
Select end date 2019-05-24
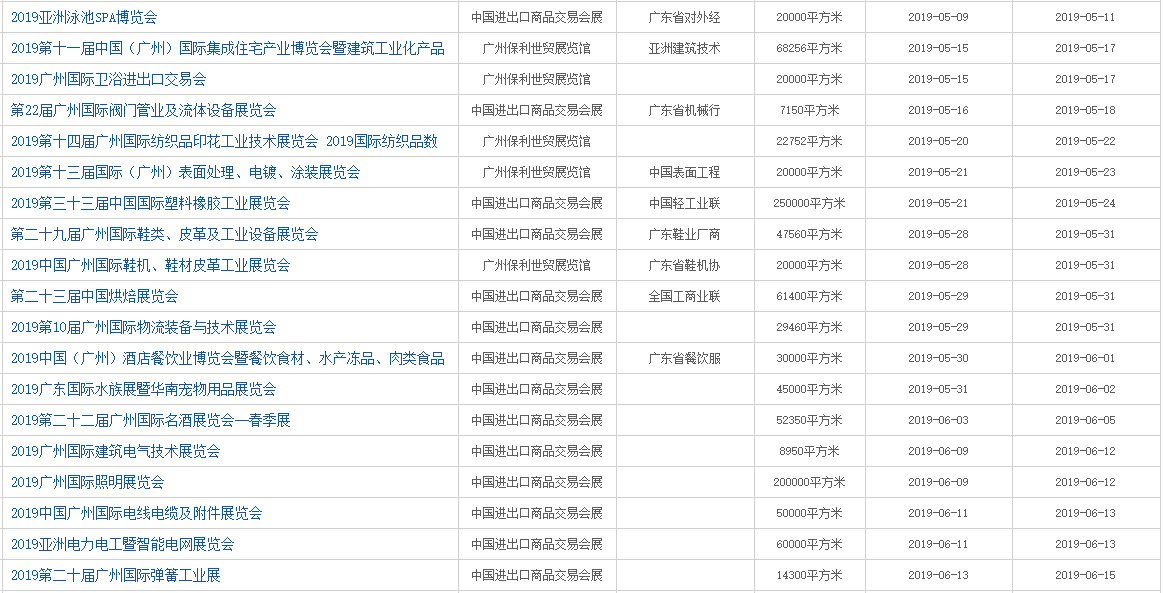1085,203
